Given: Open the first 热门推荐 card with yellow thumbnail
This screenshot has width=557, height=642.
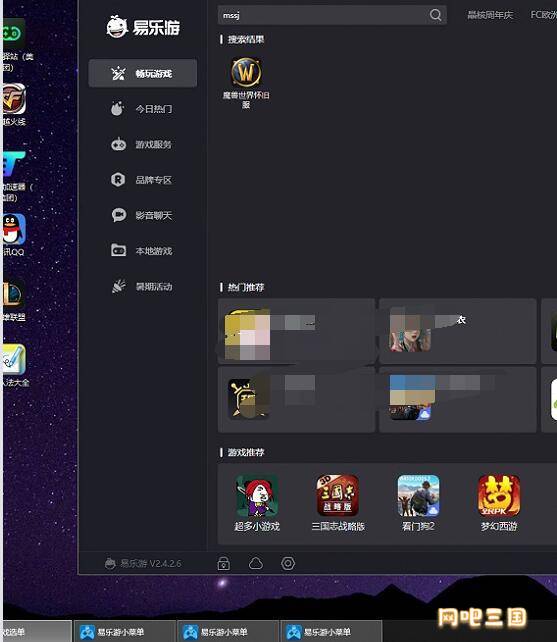Looking at the screenshot, I should pyautogui.click(x=296, y=331).
